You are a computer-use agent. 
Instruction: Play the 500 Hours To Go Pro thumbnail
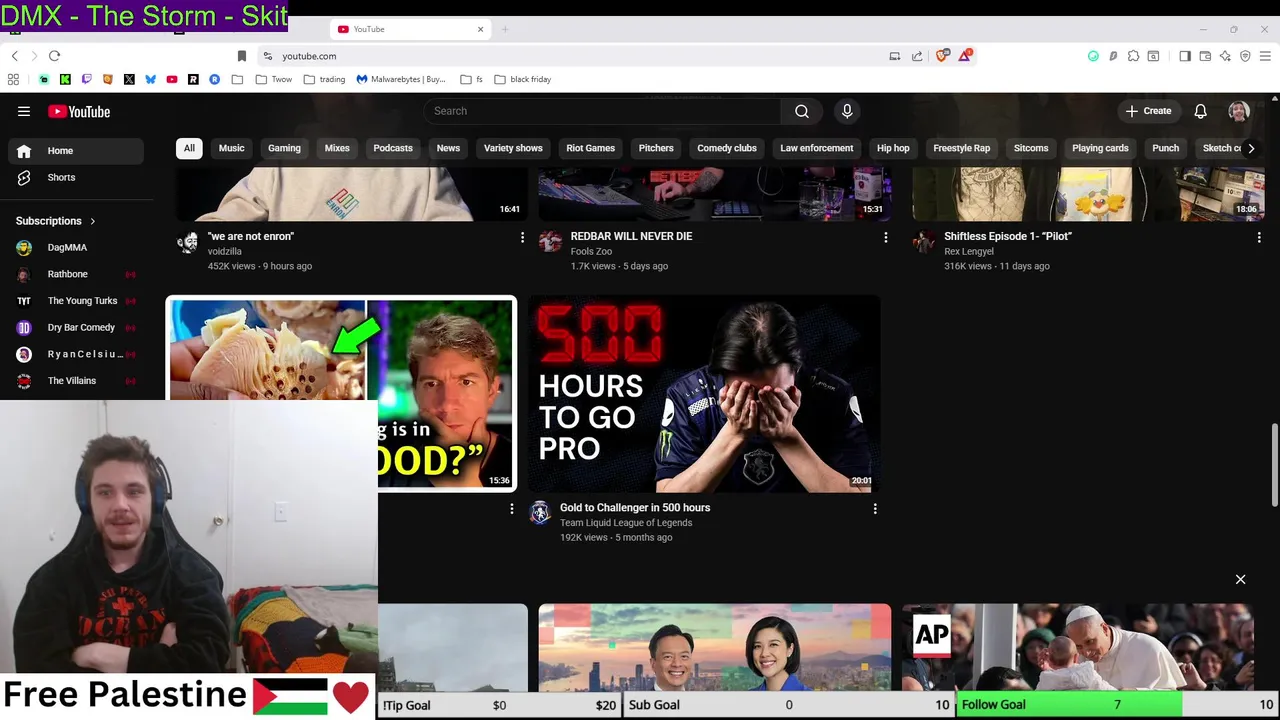click(x=705, y=394)
